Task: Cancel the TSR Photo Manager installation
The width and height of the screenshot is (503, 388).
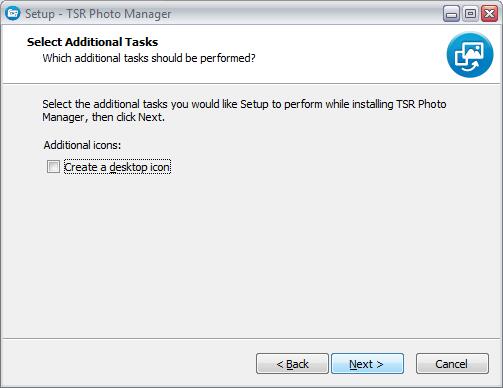Action: [452, 364]
